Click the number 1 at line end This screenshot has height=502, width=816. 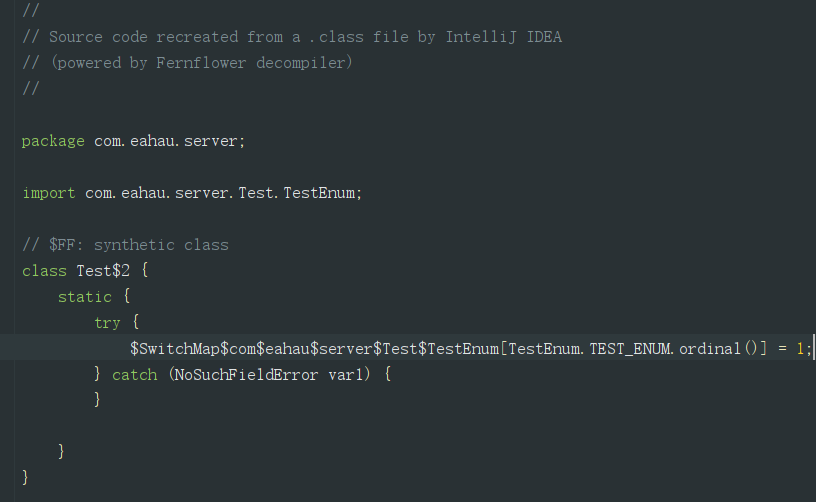tap(800, 349)
